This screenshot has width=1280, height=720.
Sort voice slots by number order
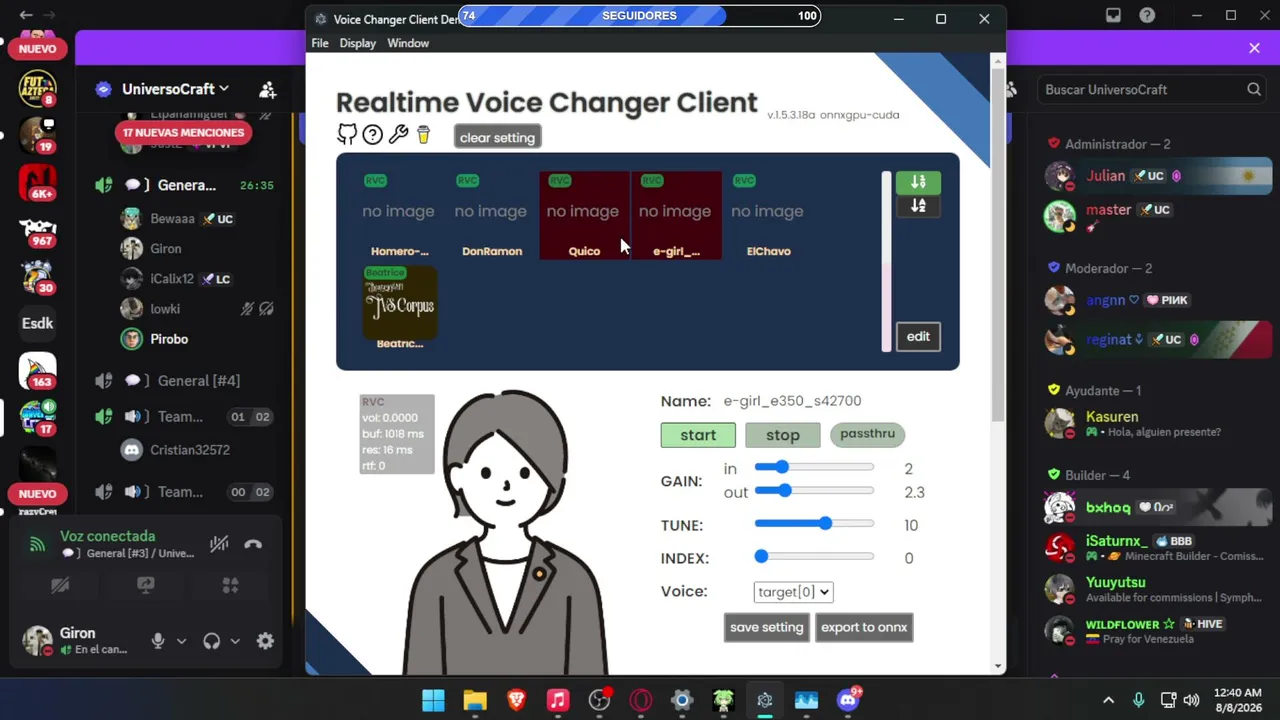coord(918,182)
